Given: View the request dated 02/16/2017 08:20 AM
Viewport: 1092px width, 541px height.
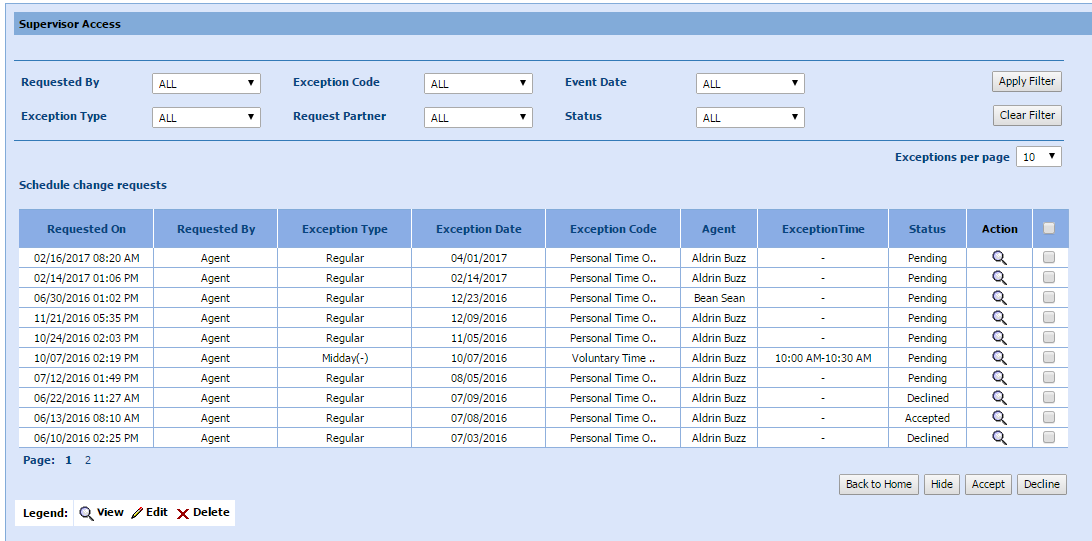Looking at the screenshot, I should (999, 258).
